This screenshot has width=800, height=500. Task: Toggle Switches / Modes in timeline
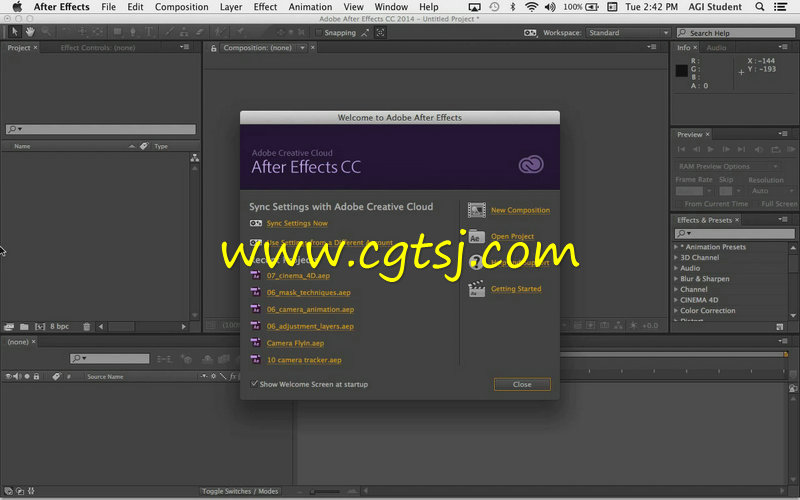[x=240, y=491]
